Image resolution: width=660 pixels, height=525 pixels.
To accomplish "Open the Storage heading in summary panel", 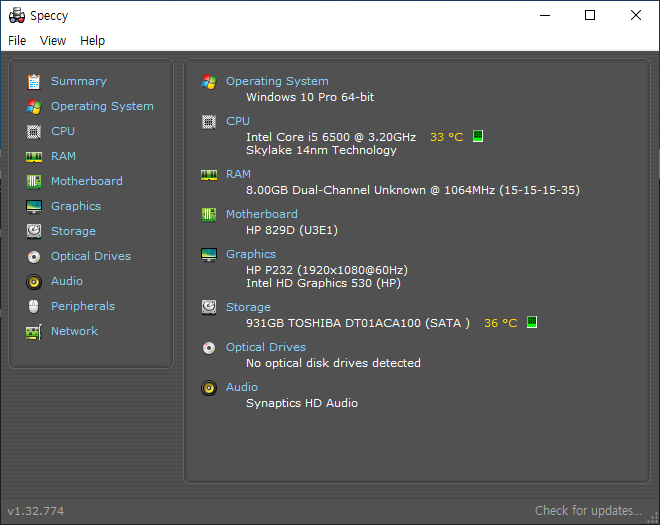I will (x=248, y=307).
